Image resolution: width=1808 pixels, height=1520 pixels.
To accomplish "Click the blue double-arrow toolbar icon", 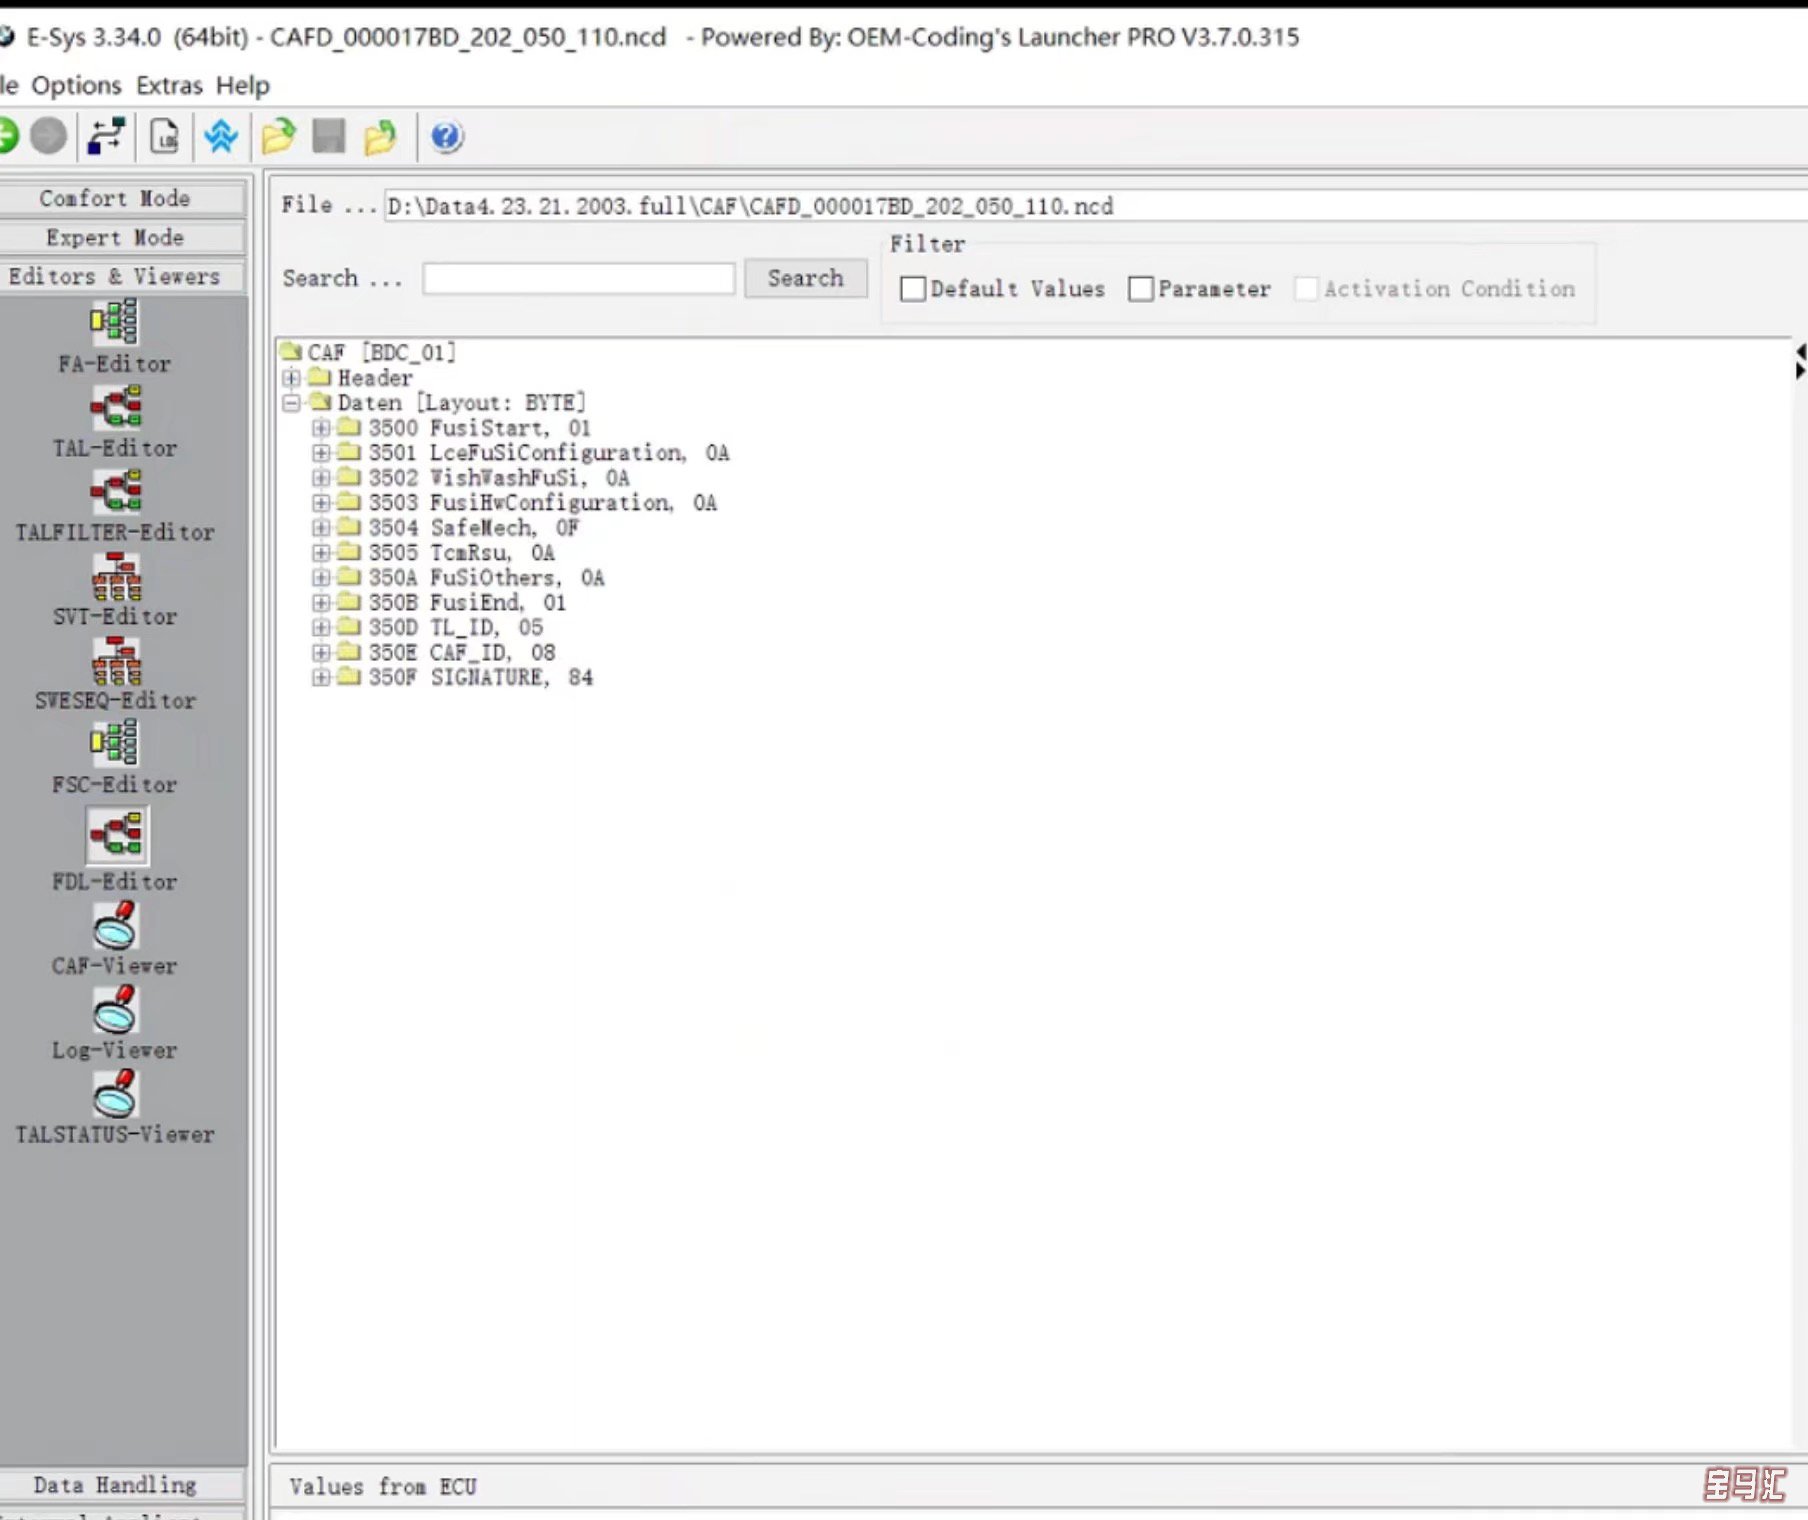I will 221,136.
